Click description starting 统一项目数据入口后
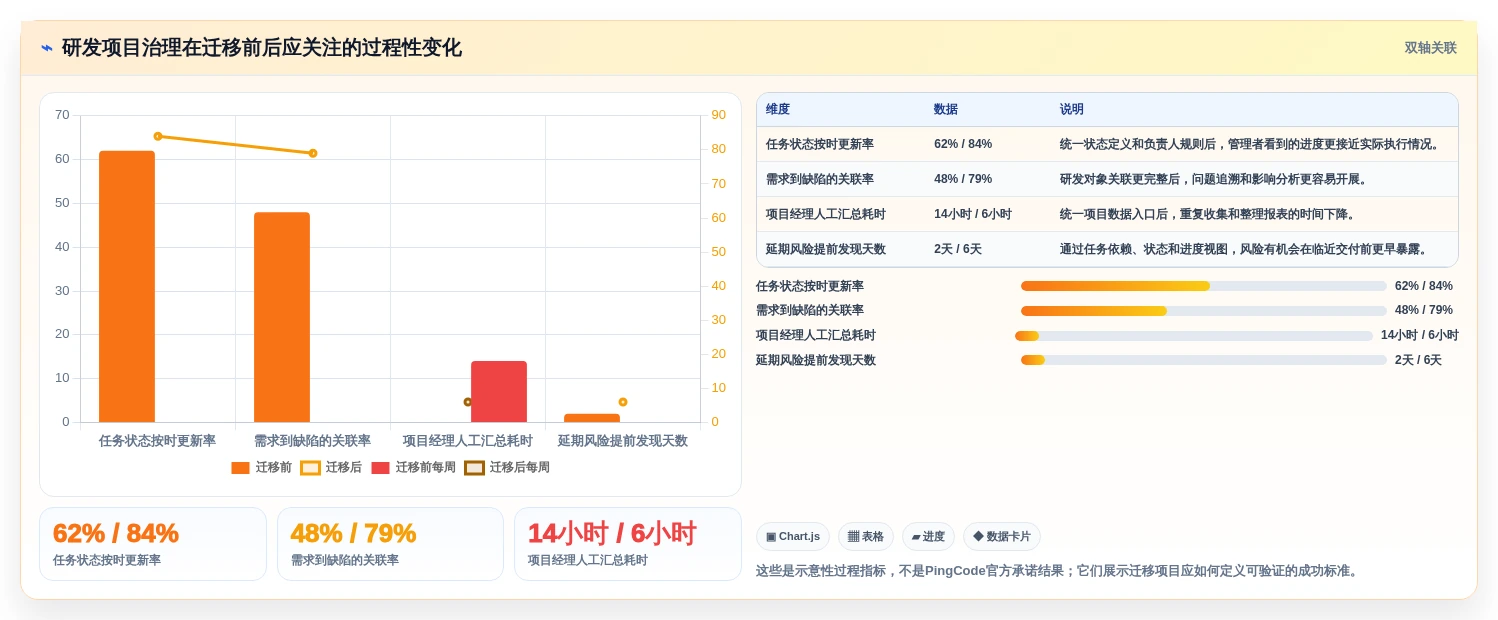This screenshot has width=1498, height=620. point(1210,214)
